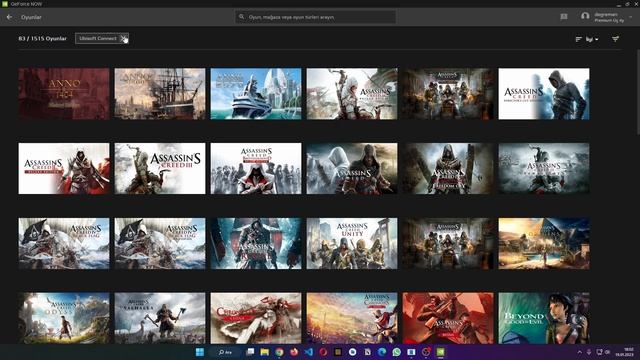This screenshot has height=360, width=640.
Task: Open the Assassin's Creed II Ezio tile
Action: pyautogui.click(x=64, y=169)
